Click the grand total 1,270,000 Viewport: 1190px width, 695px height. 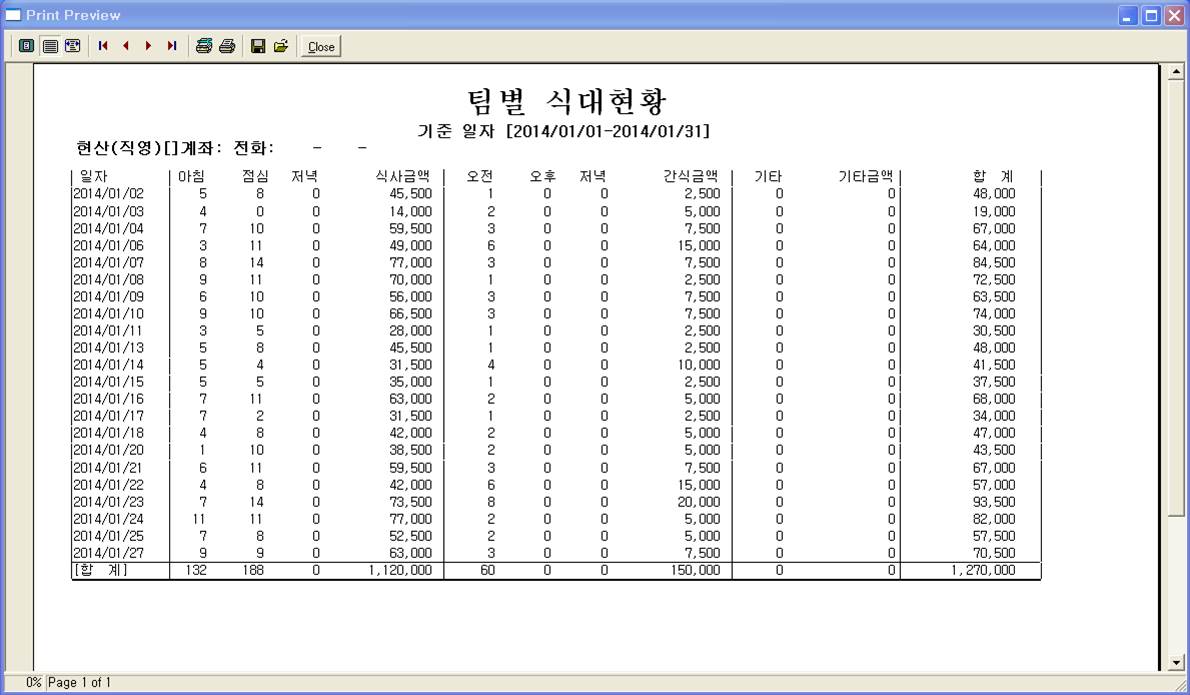(984, 571)
